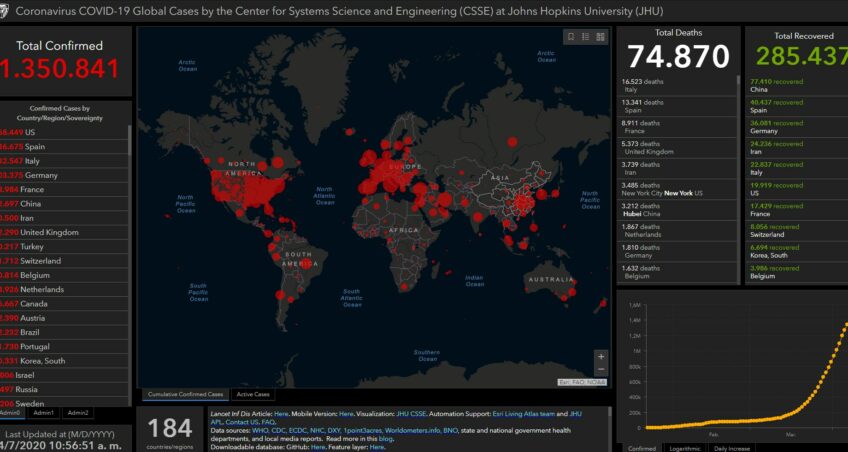Image resolution: width=848 pixels, height=452 pixels.
Task: Click the Hubei China deaths entry
Action: point(677,210)
